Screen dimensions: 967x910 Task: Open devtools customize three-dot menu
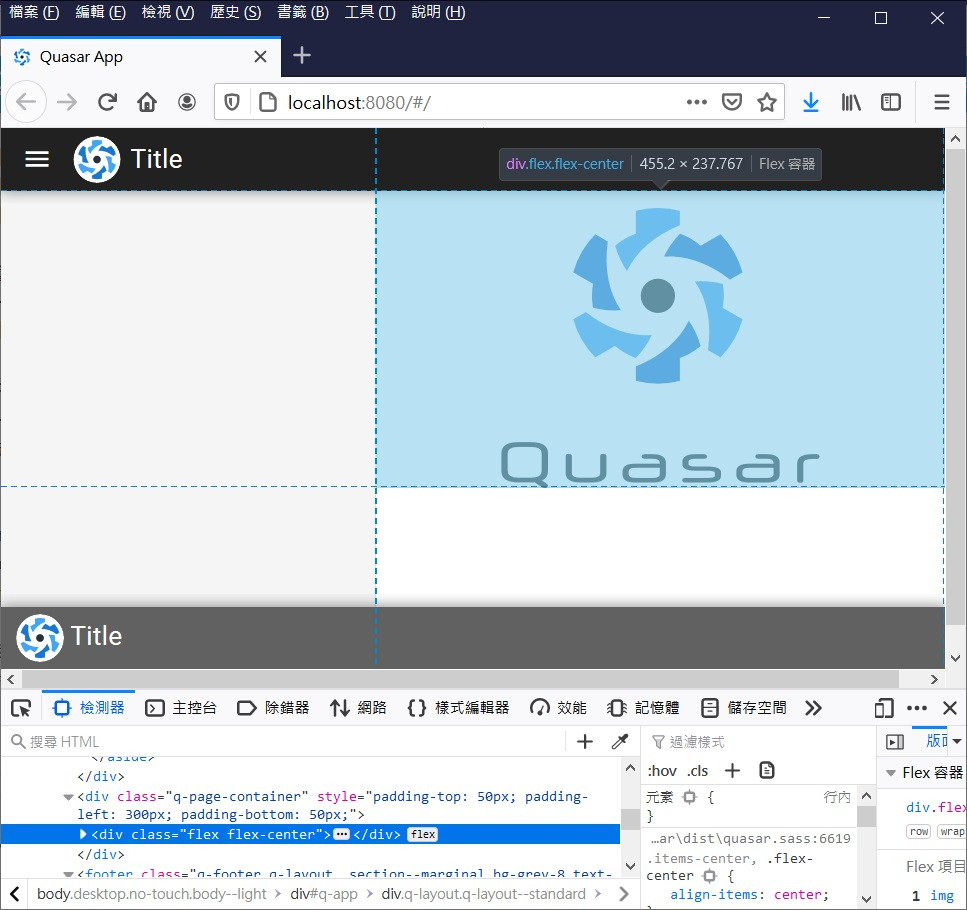(x=917, y=708)
